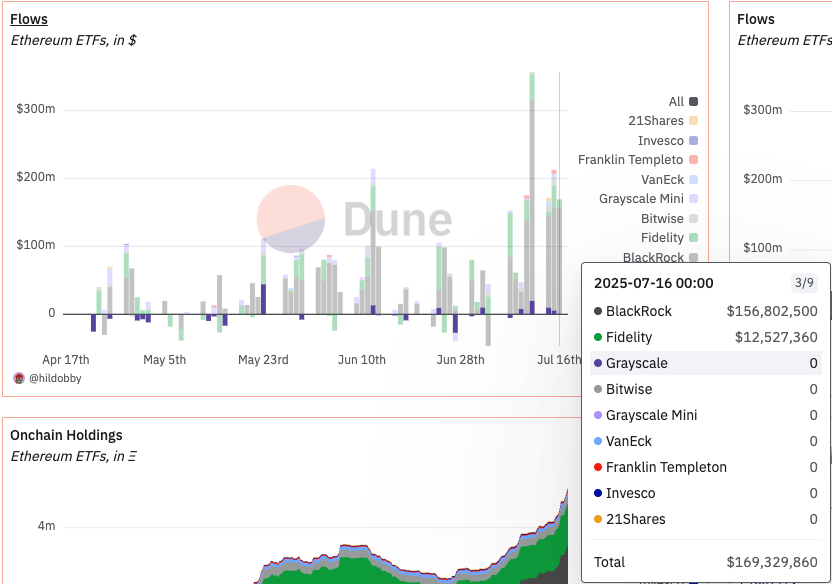Toggle the Invesco legend entry
The image size is (832, 584).
click(668, 141)
